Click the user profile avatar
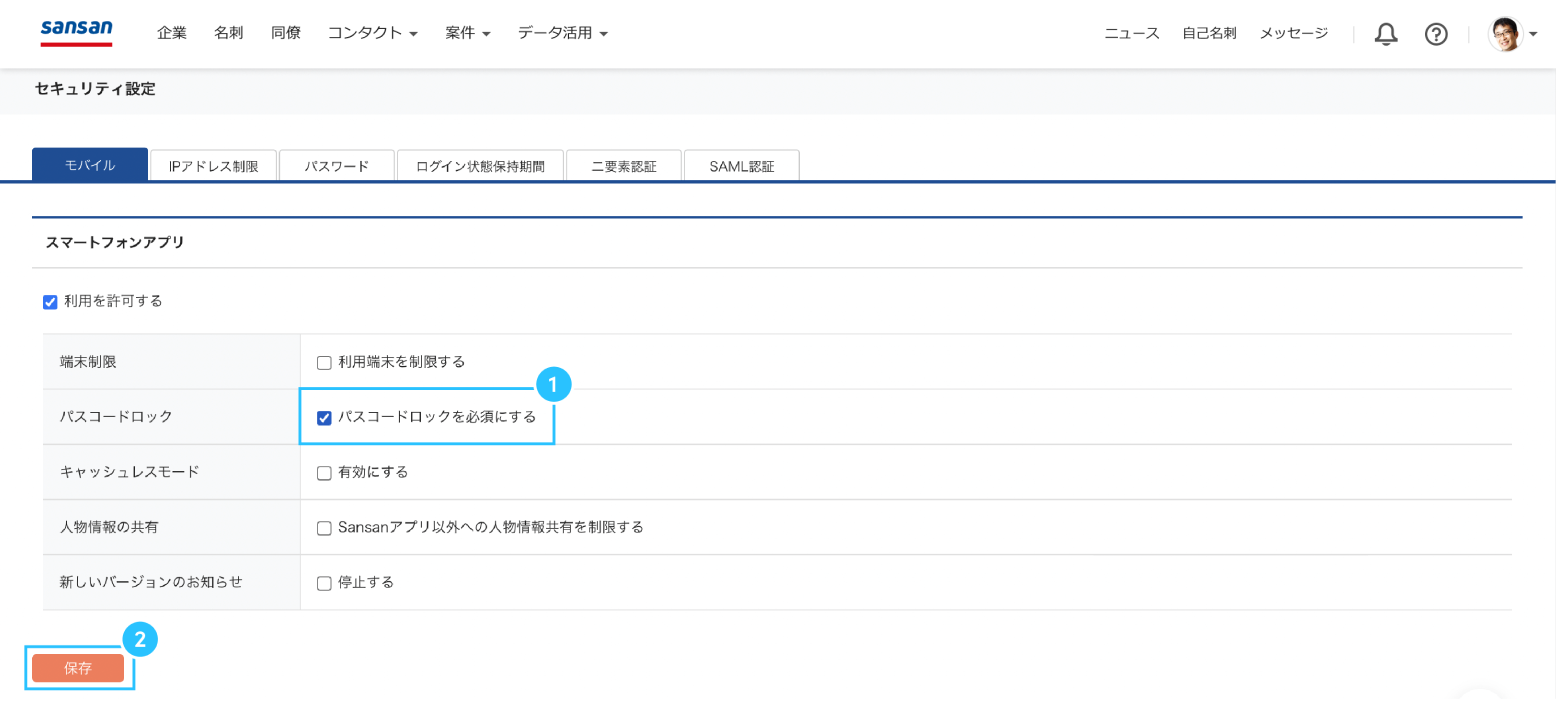Screen dimensions: 1556x704 point(1505,34)
